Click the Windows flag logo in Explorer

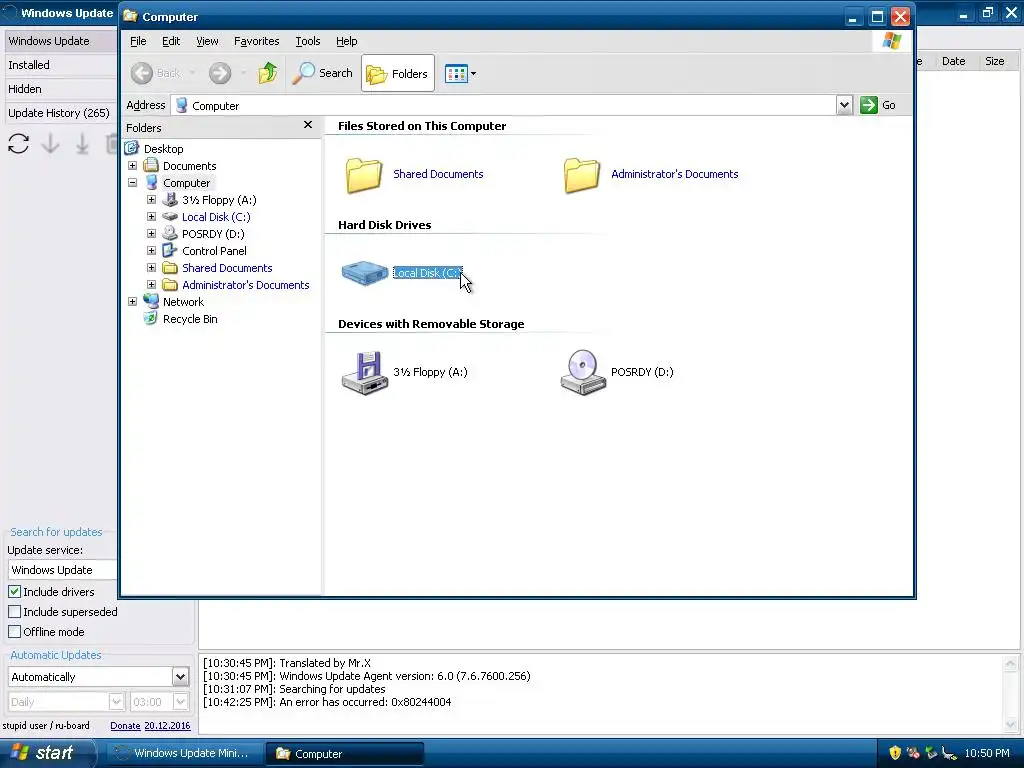pyautogui.click(x=891, y=41)
